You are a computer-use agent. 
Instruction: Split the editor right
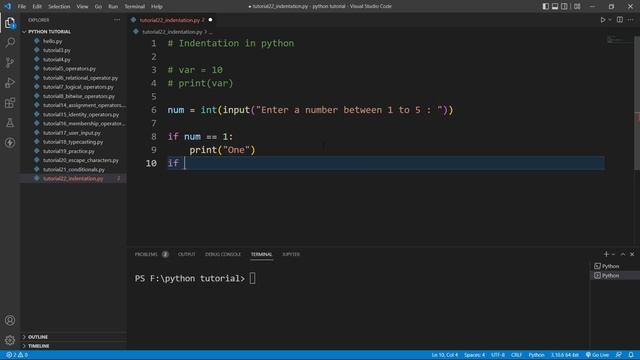point(620,20)
